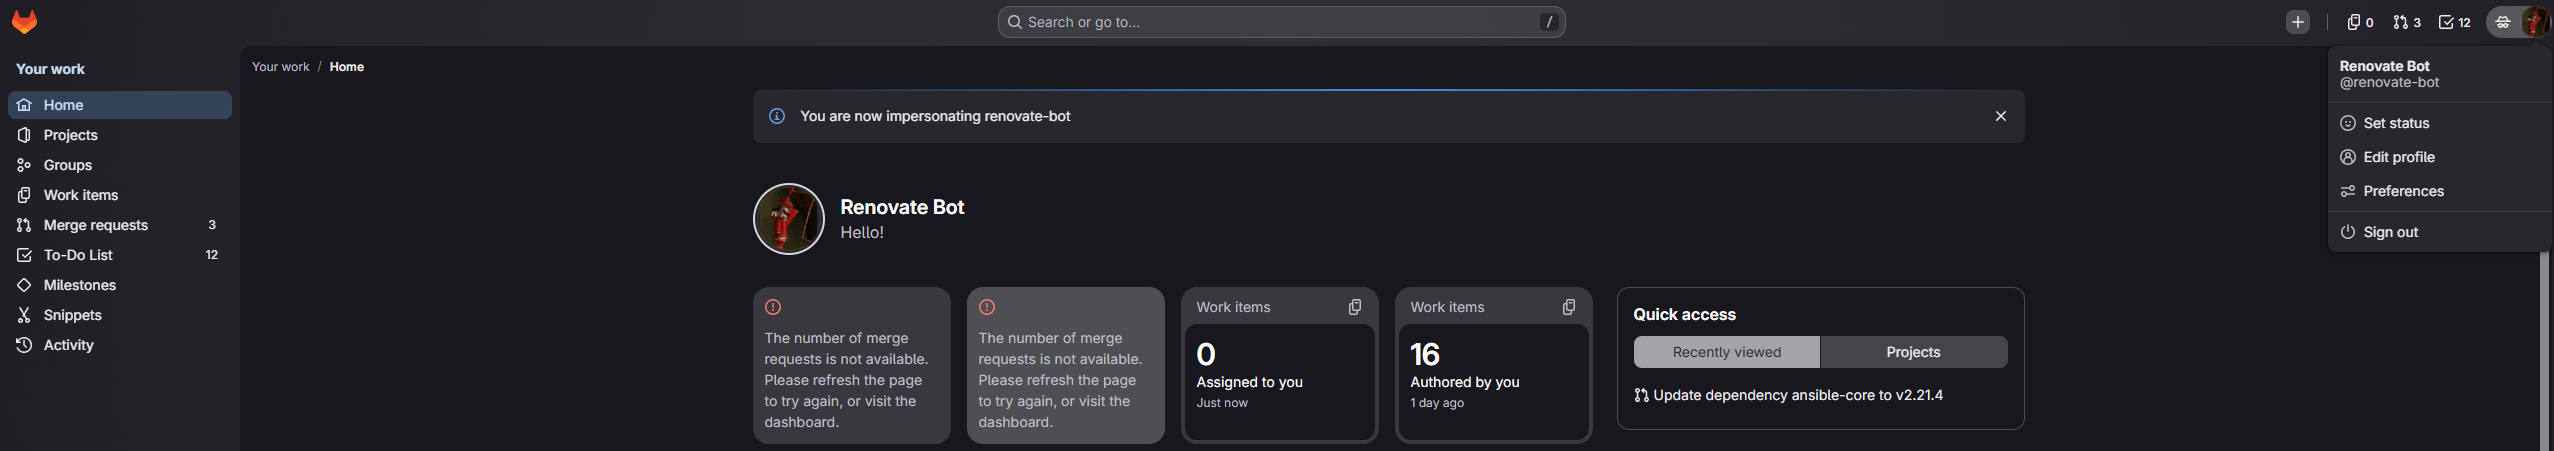Open merge requests counter in top bar
Screen dimensions: 2554x451
click(2407, 22)
